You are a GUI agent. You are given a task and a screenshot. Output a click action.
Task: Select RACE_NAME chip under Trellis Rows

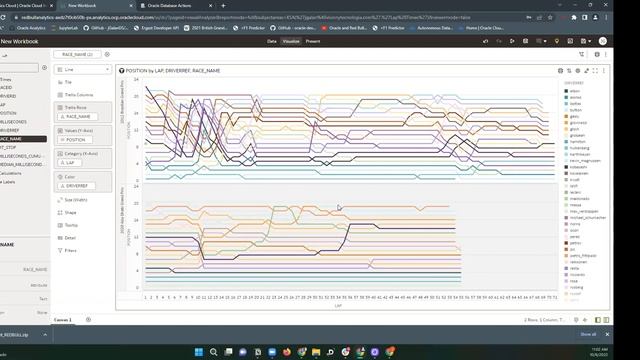pyautogui.click(x=78, y=117)
